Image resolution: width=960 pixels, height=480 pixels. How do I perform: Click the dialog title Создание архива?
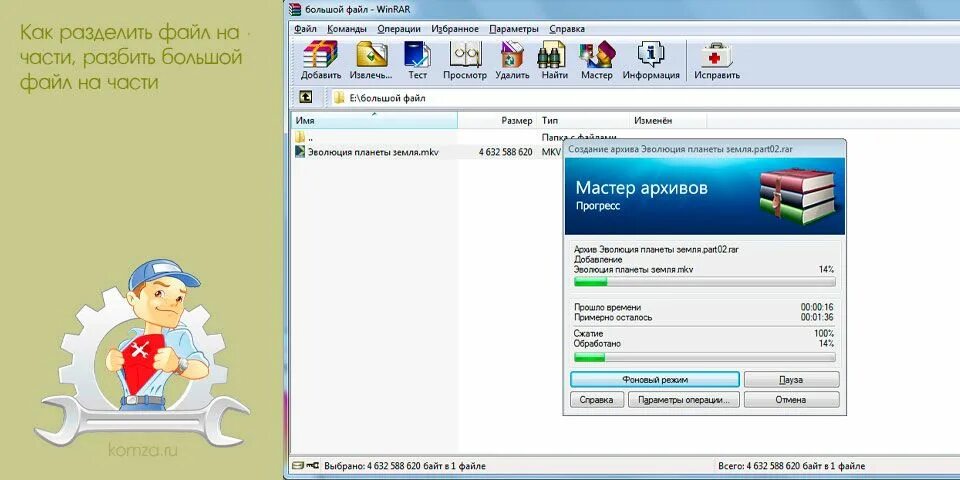[x=681, y=148]
